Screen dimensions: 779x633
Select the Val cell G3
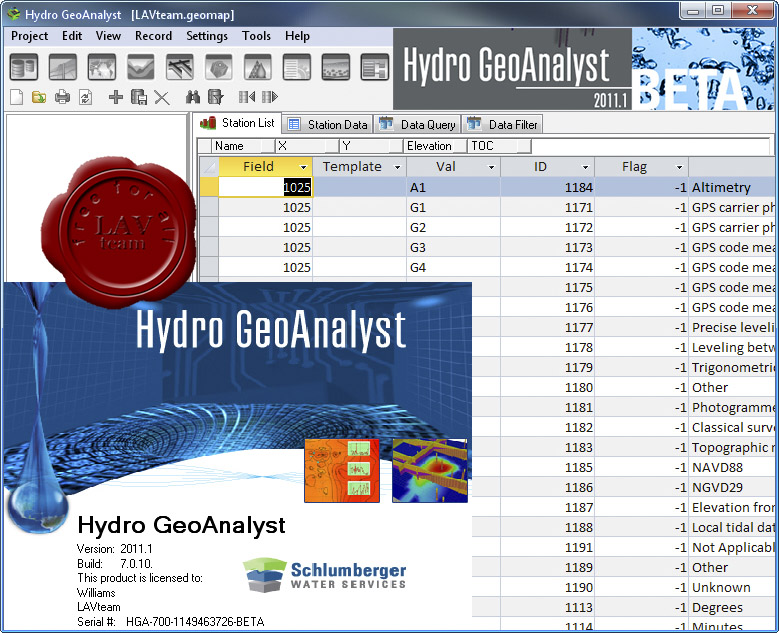(x=454, y=247)
